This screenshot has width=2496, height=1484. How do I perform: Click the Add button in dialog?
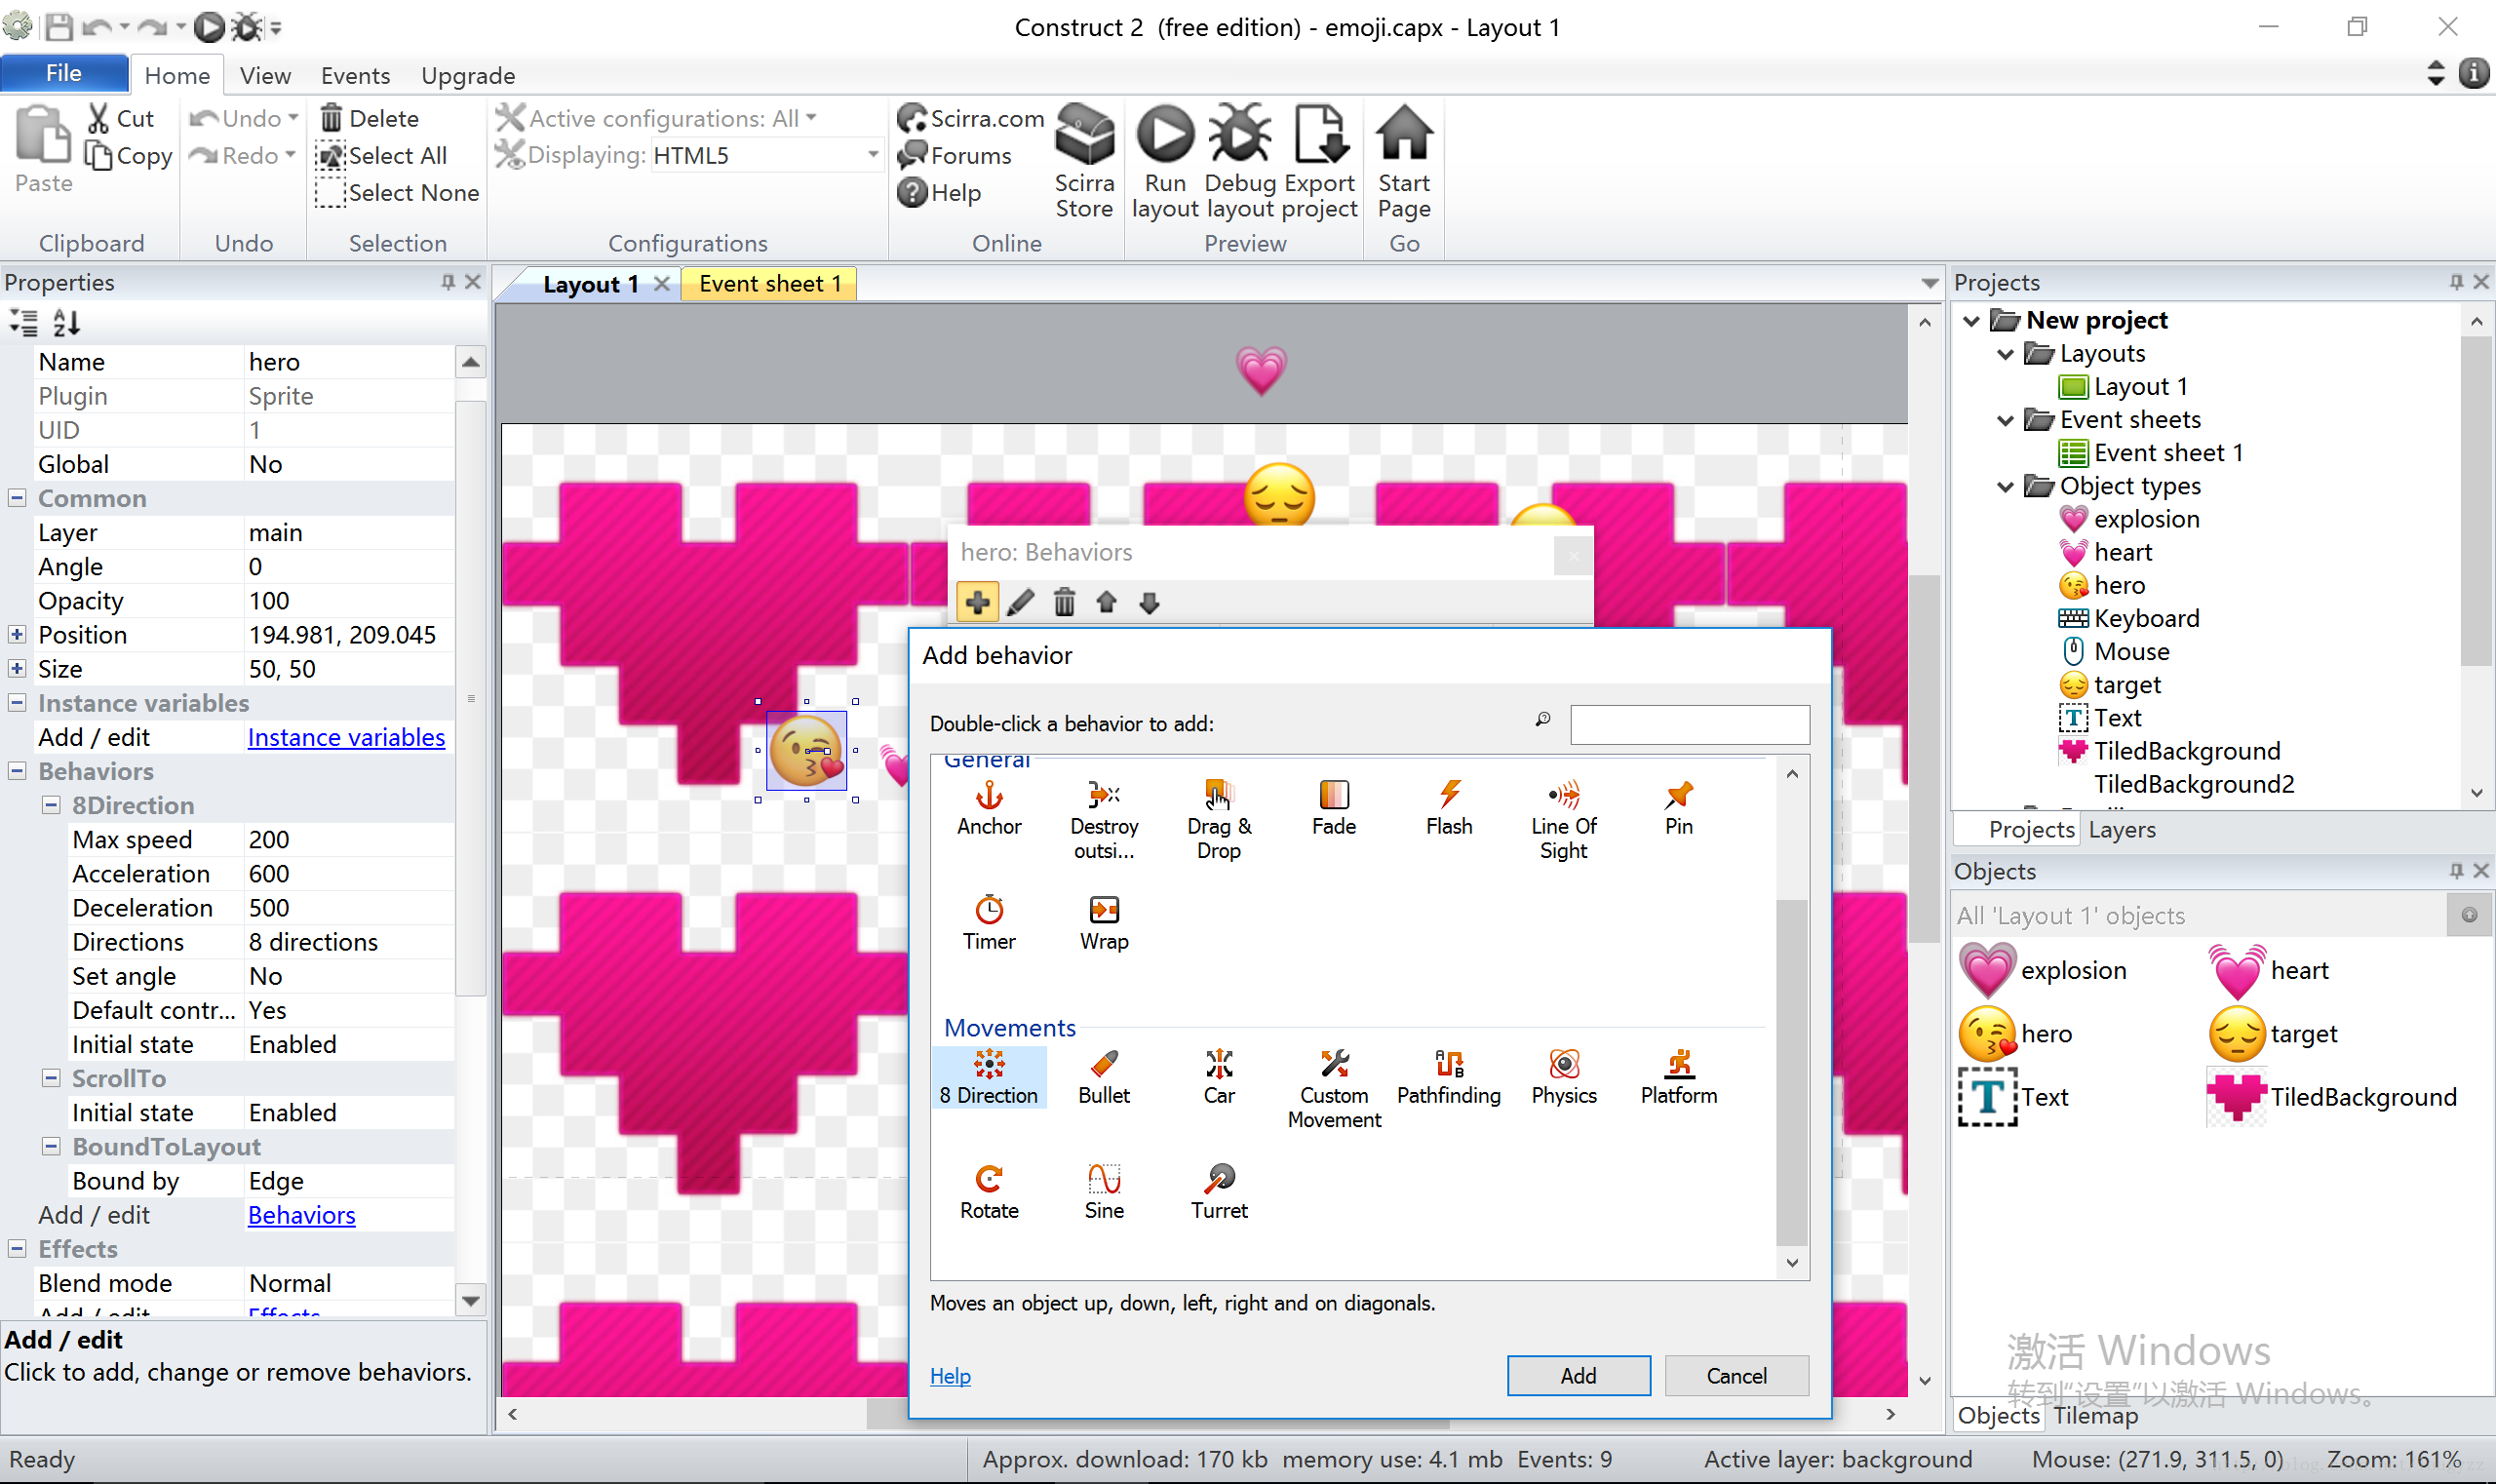pos(1578,1376)
